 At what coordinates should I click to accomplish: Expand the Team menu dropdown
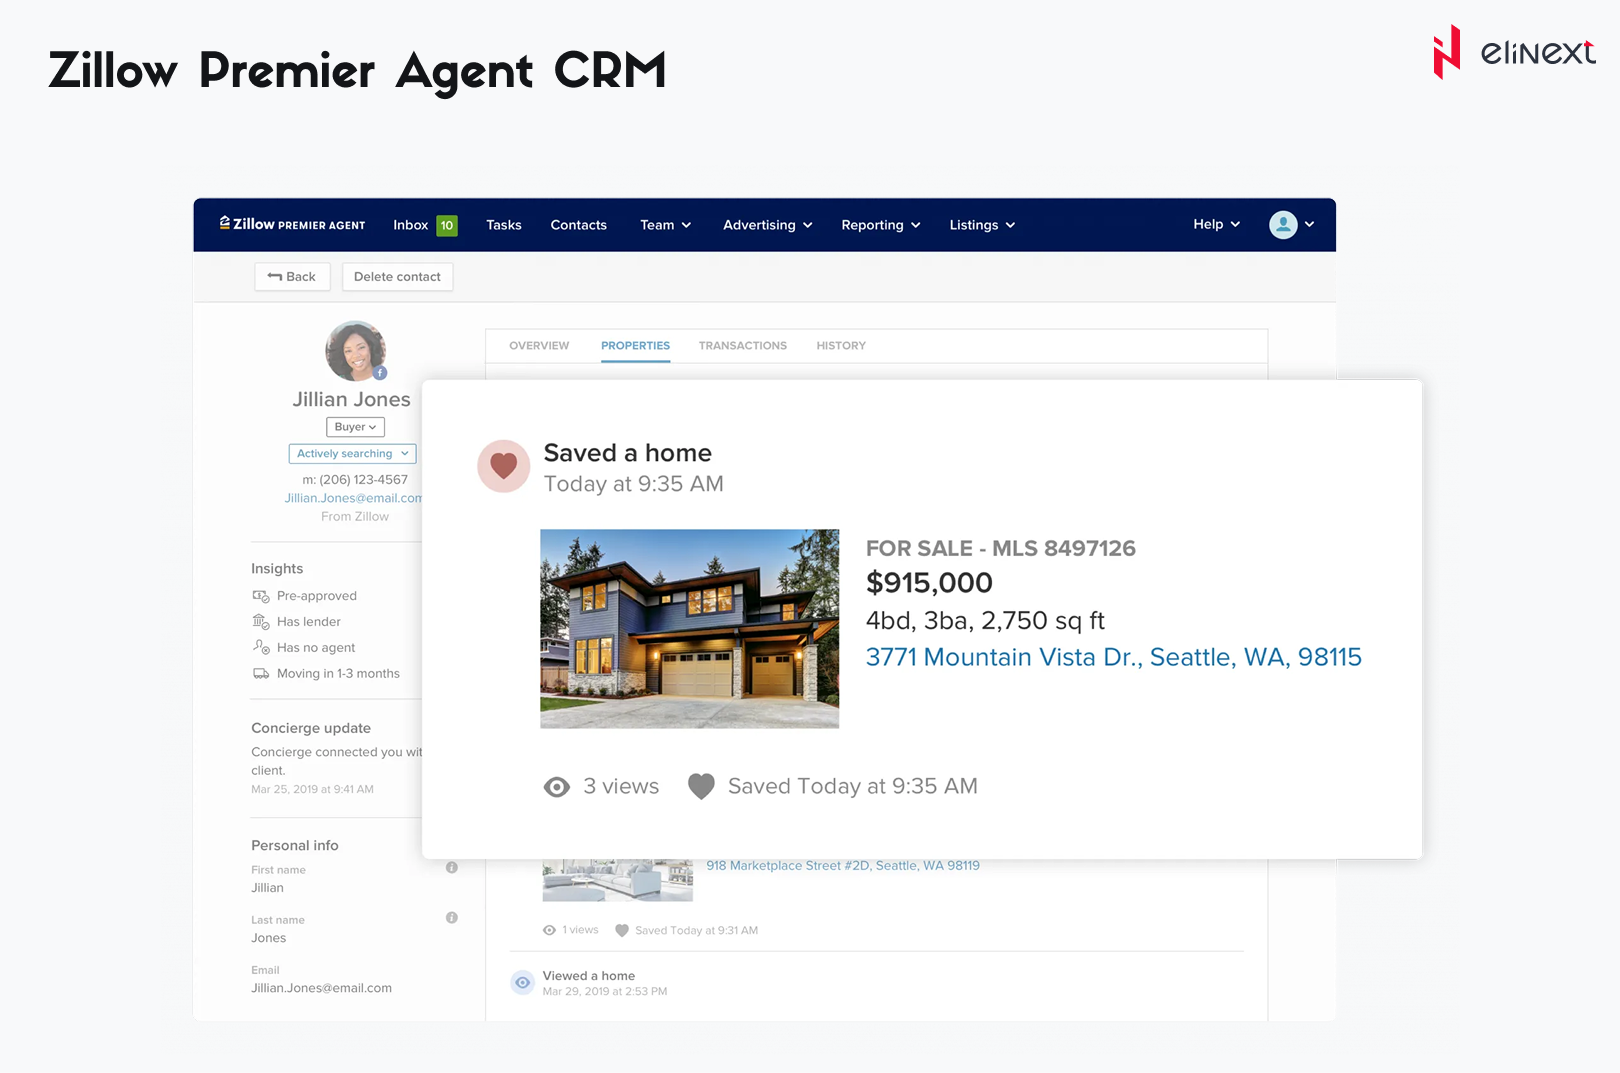pyautogui.click(x=665, y=225)
